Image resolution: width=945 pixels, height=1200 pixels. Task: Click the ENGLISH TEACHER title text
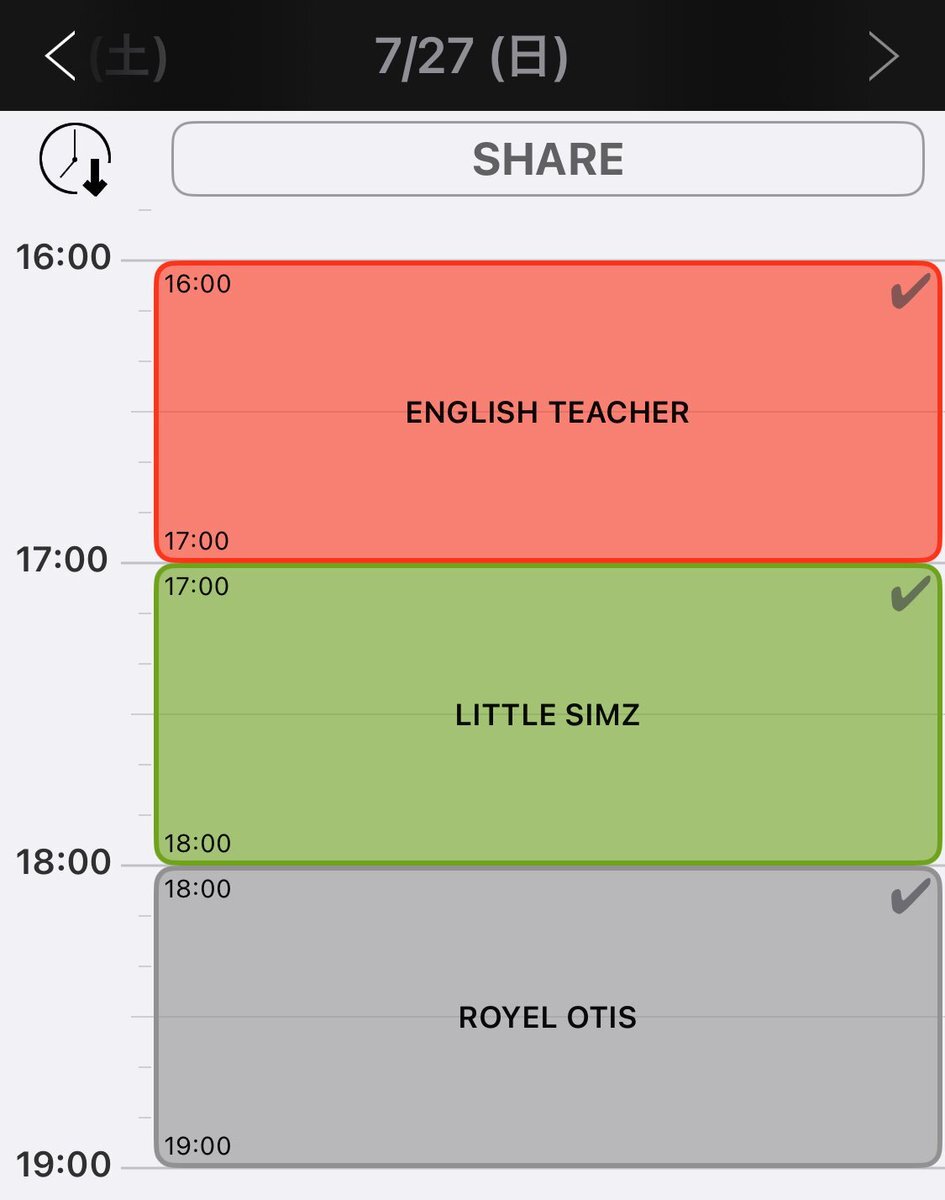[548, 412]
